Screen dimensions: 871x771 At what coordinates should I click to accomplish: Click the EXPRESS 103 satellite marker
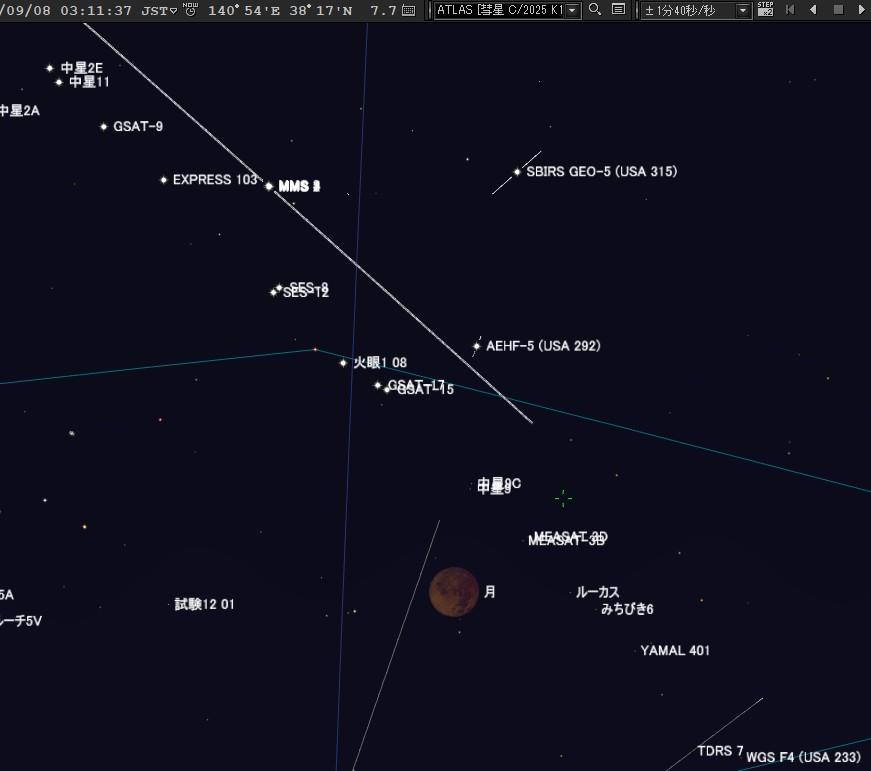[x=164, y=180]
